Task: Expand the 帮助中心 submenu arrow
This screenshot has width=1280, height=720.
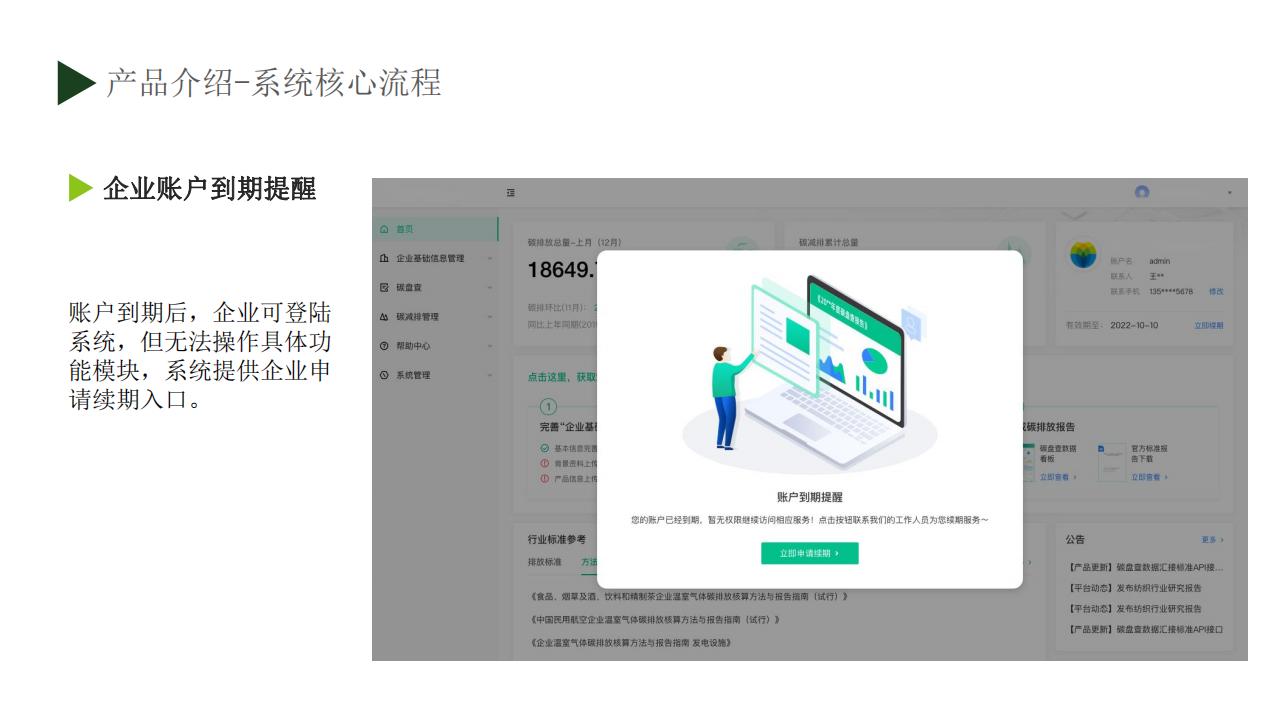Action: [490, 346]
